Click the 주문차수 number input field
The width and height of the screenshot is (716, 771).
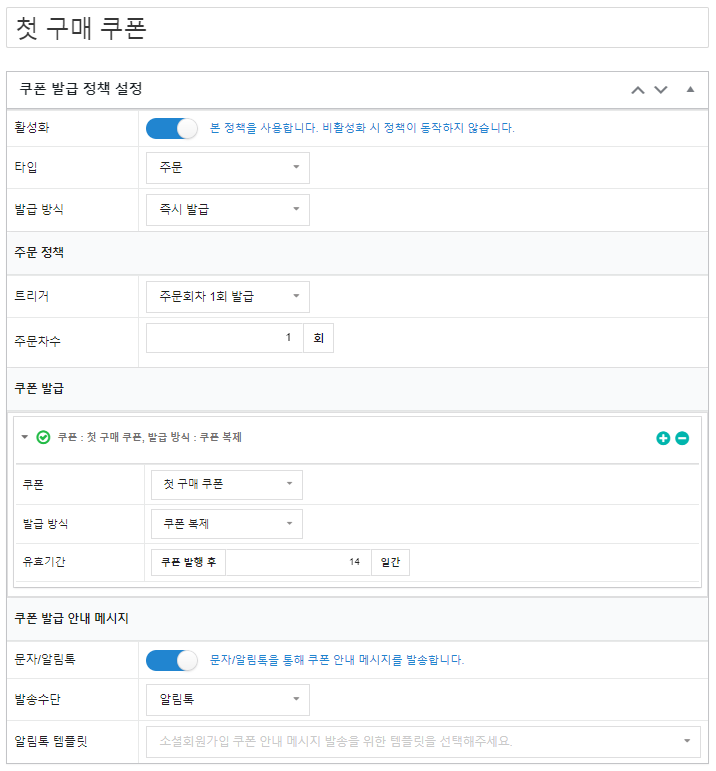point(225,338)
